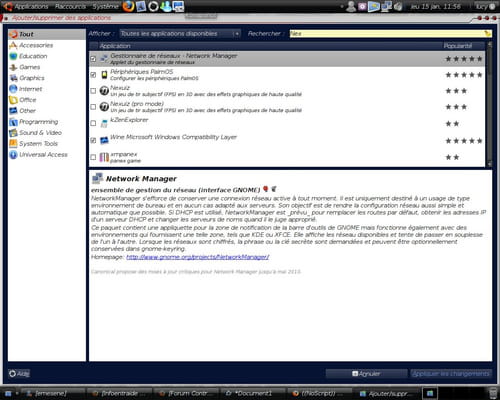Click the show desktop icon on the bottom panel
500x400 pixels.
tap(8, 394)
